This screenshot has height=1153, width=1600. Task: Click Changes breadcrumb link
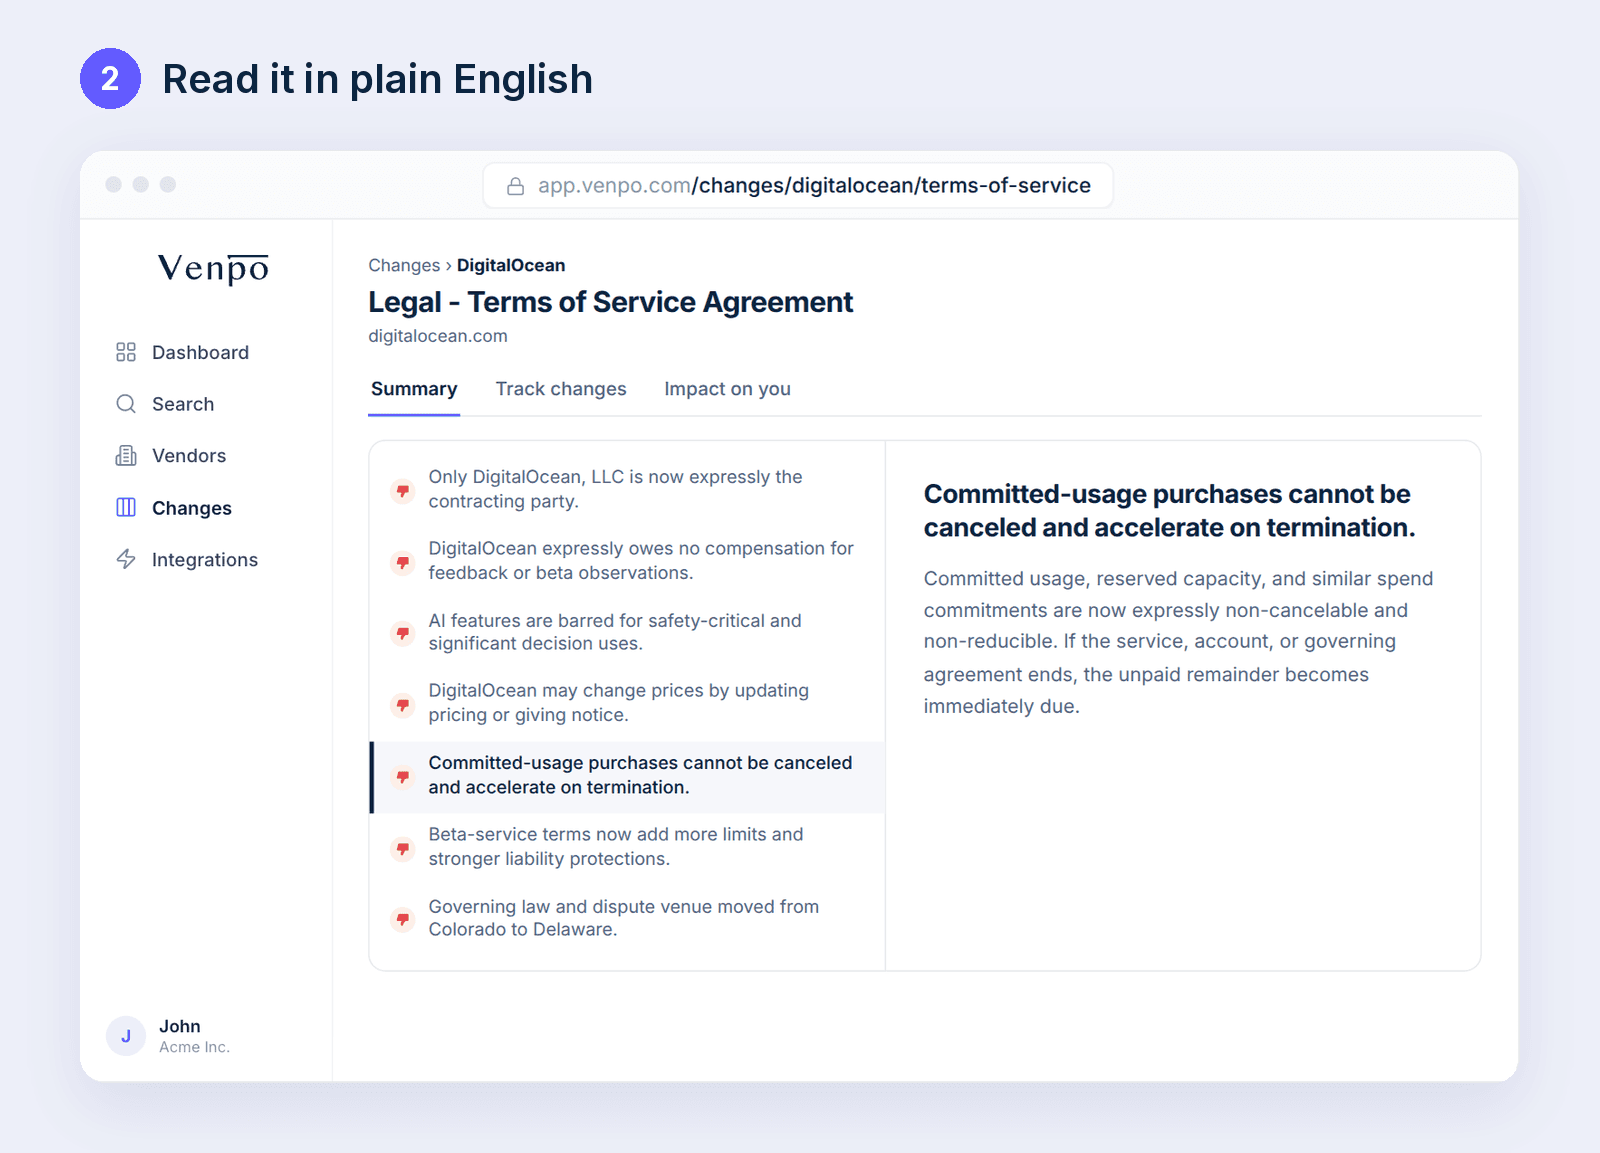(404, 265)
